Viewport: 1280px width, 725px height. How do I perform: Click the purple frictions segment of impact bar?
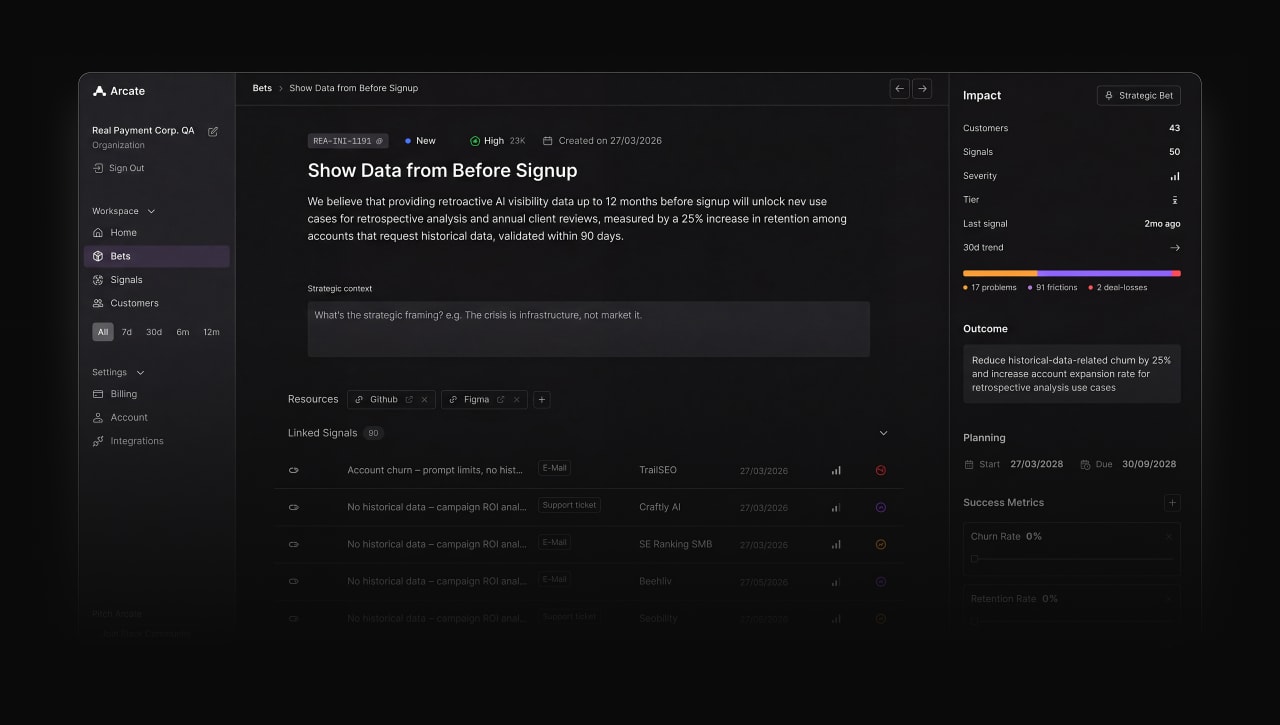(1105, 273)
